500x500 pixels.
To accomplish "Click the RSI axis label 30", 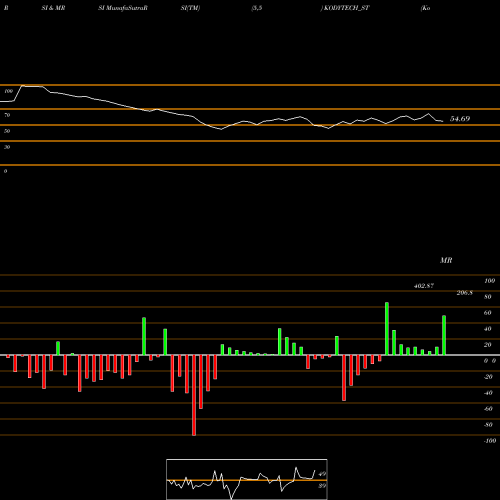I will pyautogui.click(x=7, y=147).
